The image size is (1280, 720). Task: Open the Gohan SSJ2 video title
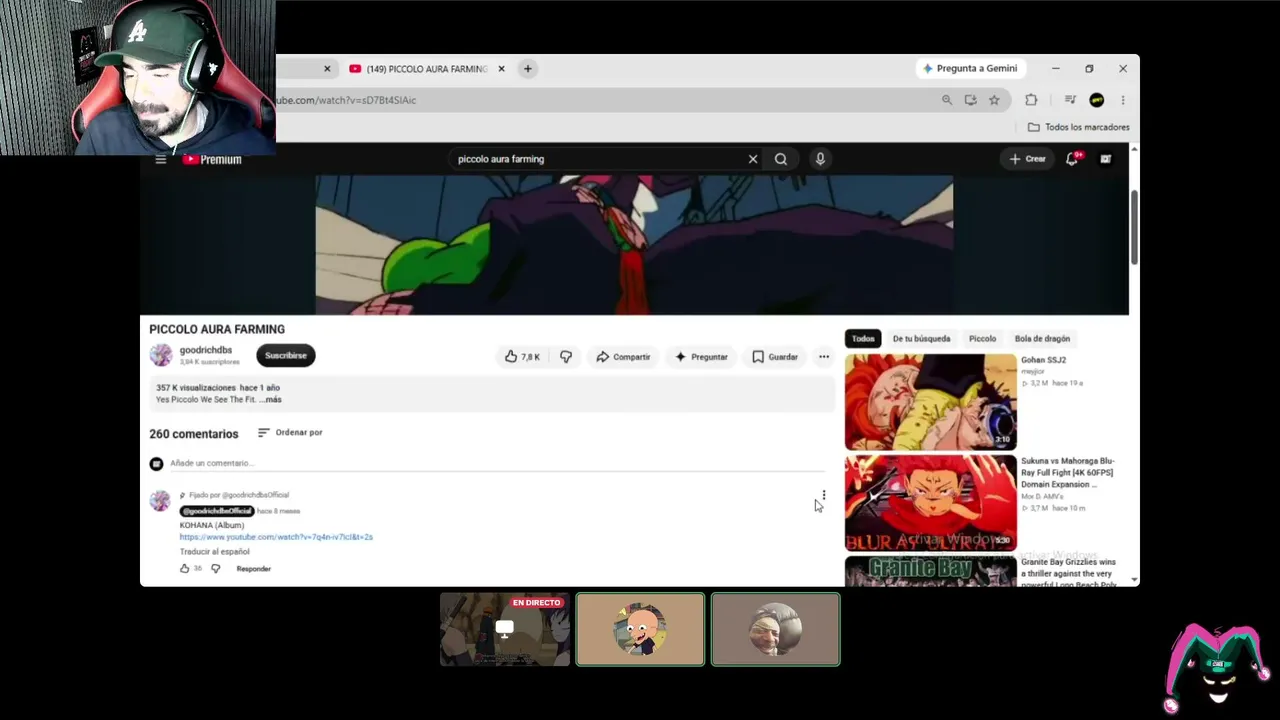[x=1043, y=360]
